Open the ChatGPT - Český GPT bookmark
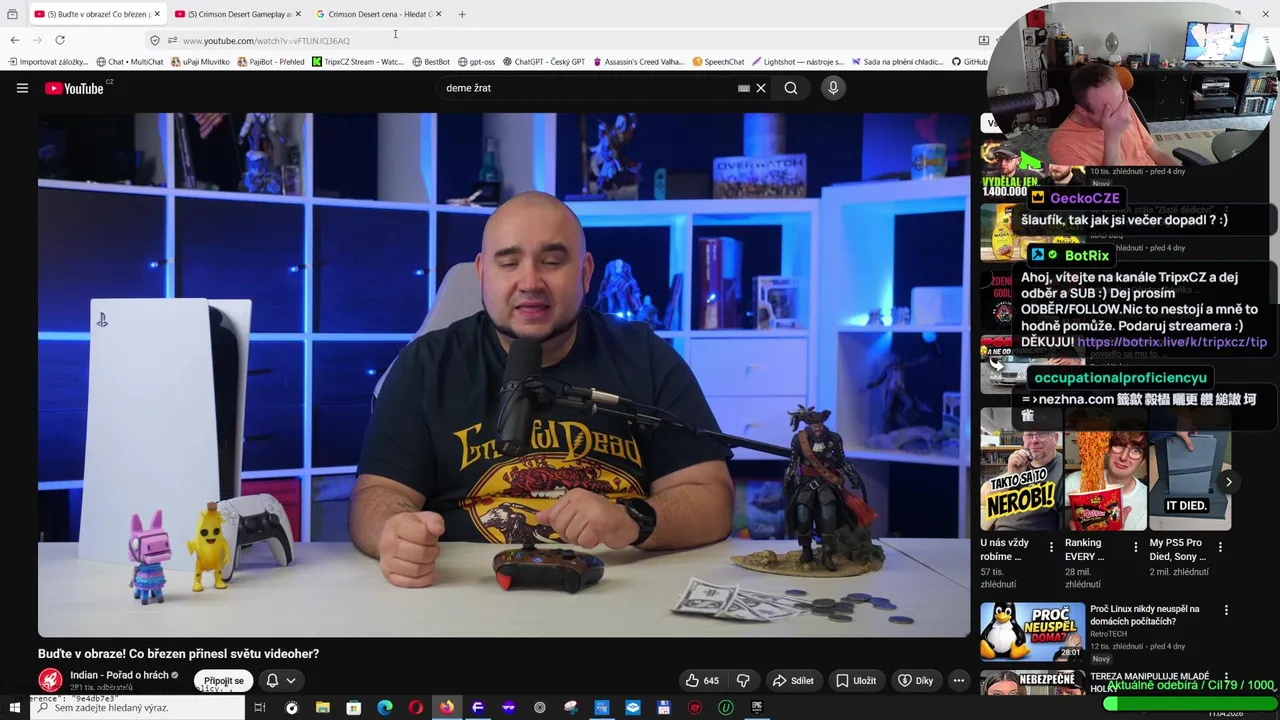 [543, 62]
